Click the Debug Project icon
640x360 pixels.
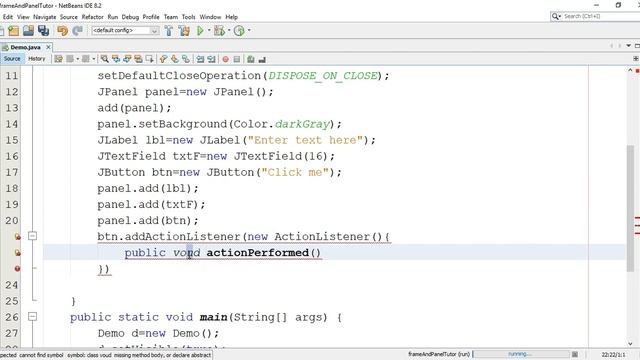(x=220, y=31)
